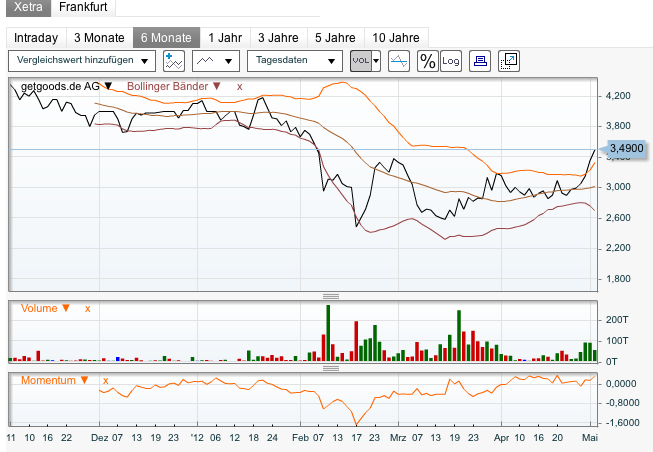The image size is (653, 452).
Task: Open the Momentum panel settings arrow
Action: click(85, 380)
